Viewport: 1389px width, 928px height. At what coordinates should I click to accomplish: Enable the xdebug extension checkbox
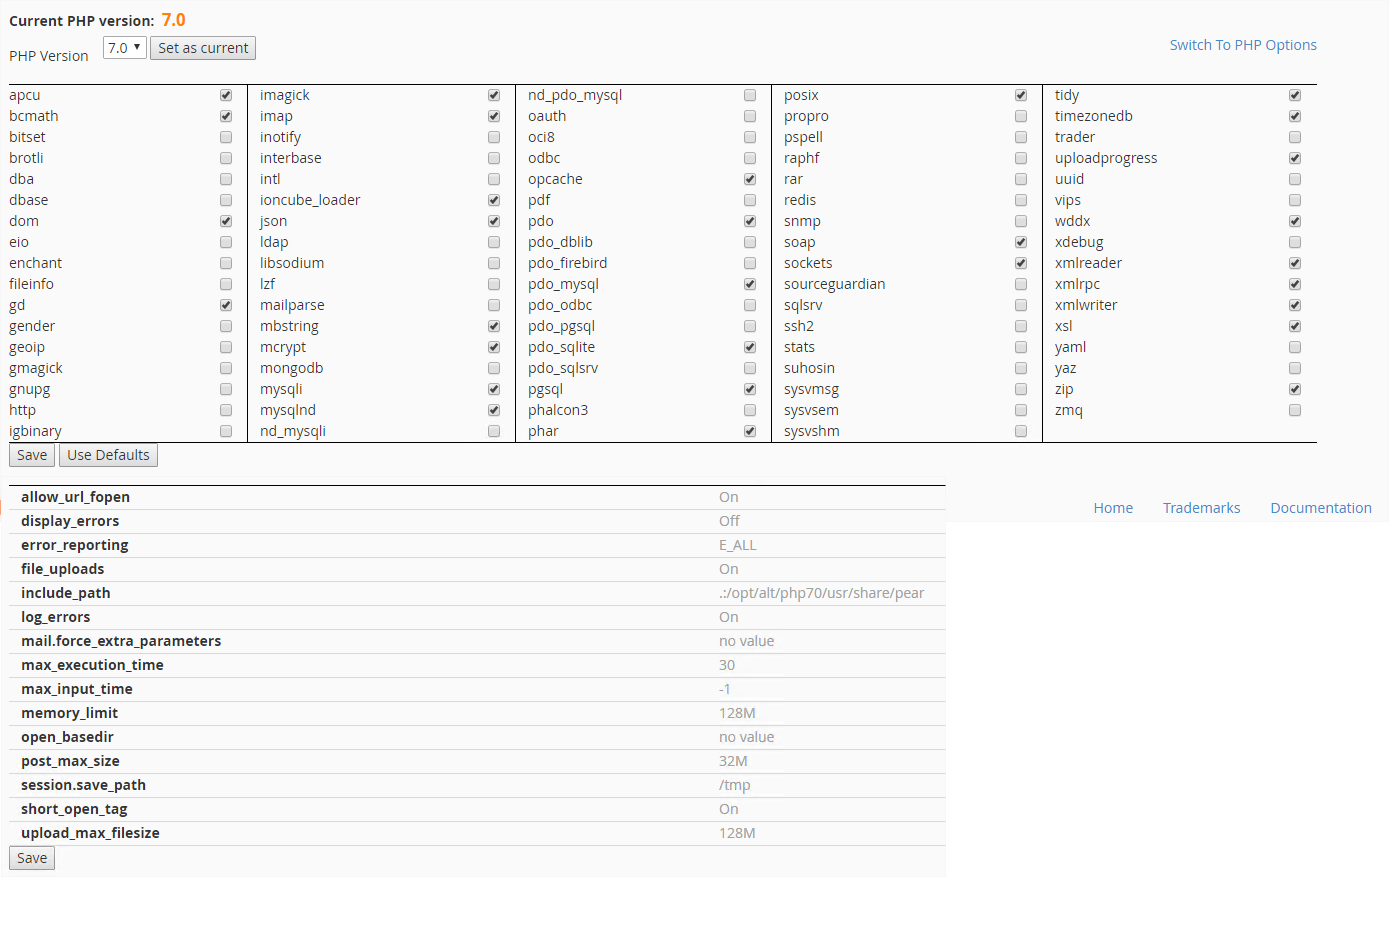coord(1295,242)
